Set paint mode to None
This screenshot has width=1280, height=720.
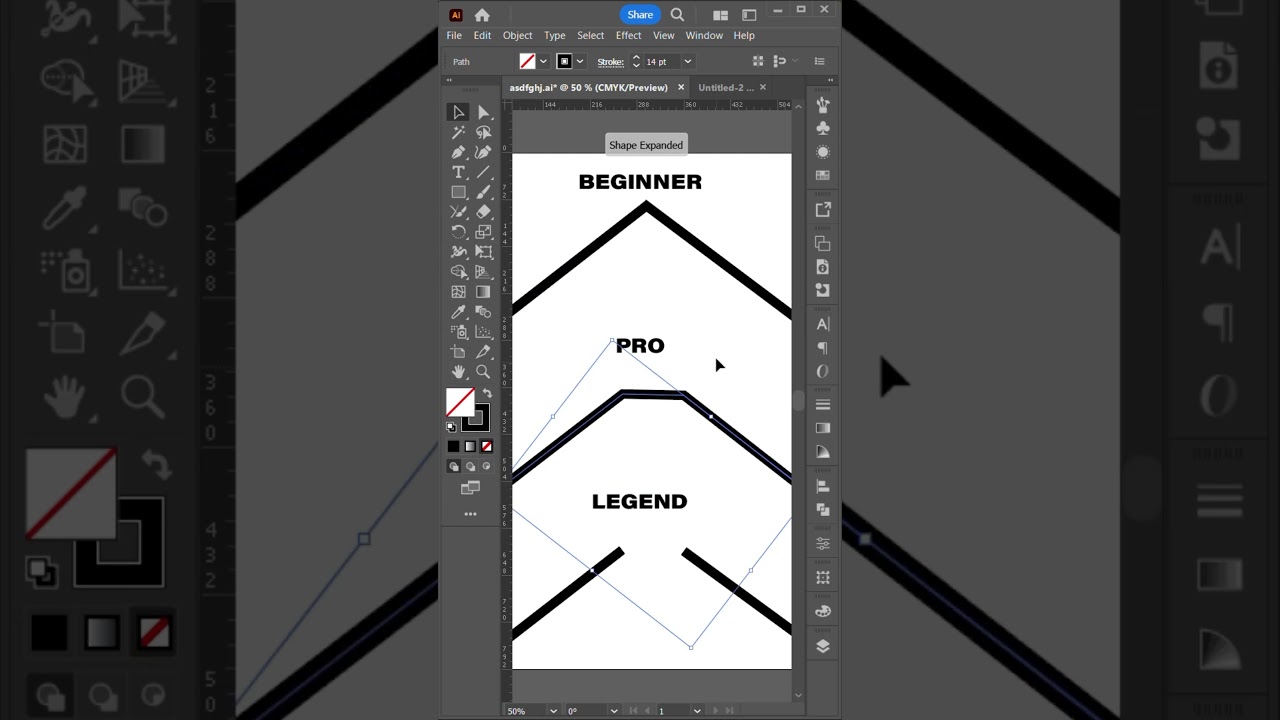pos(486,446)
